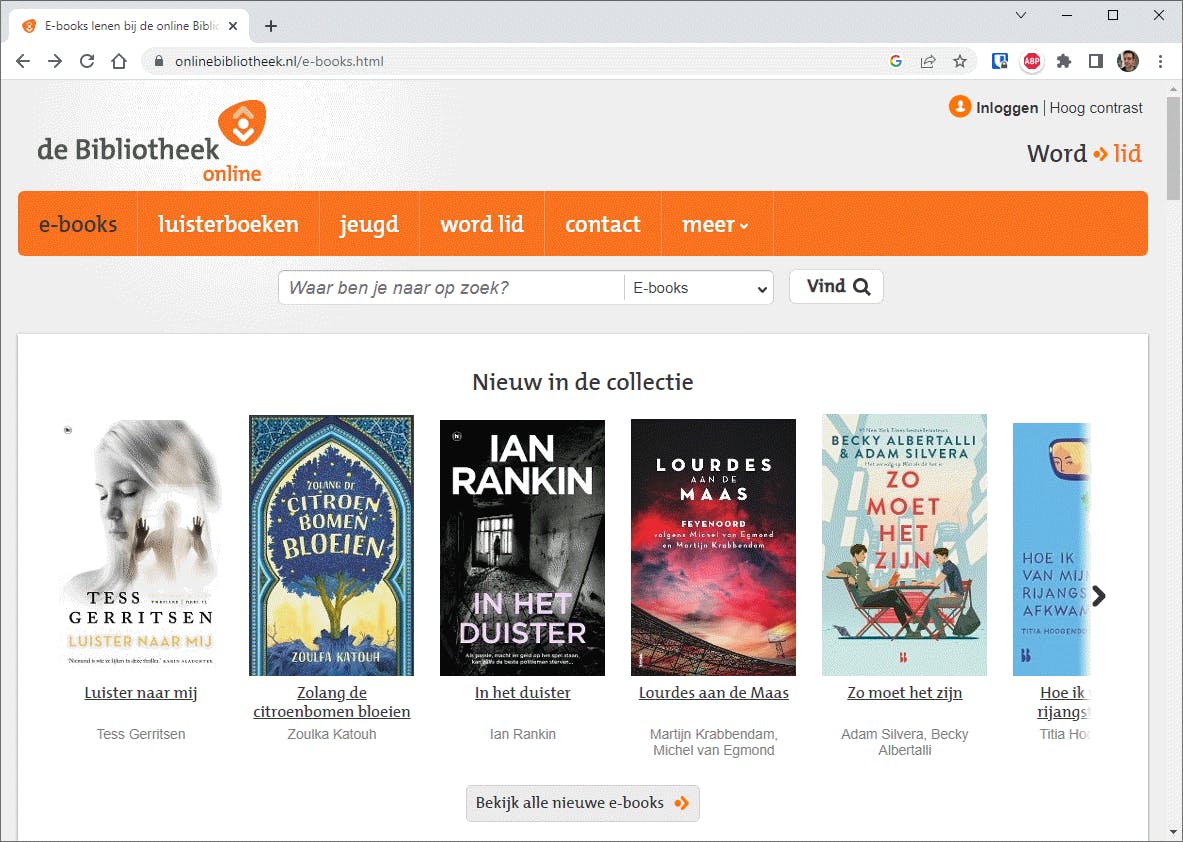Open a new browser tab
Screen dimensions: 1183x842
tap(271, 26)
